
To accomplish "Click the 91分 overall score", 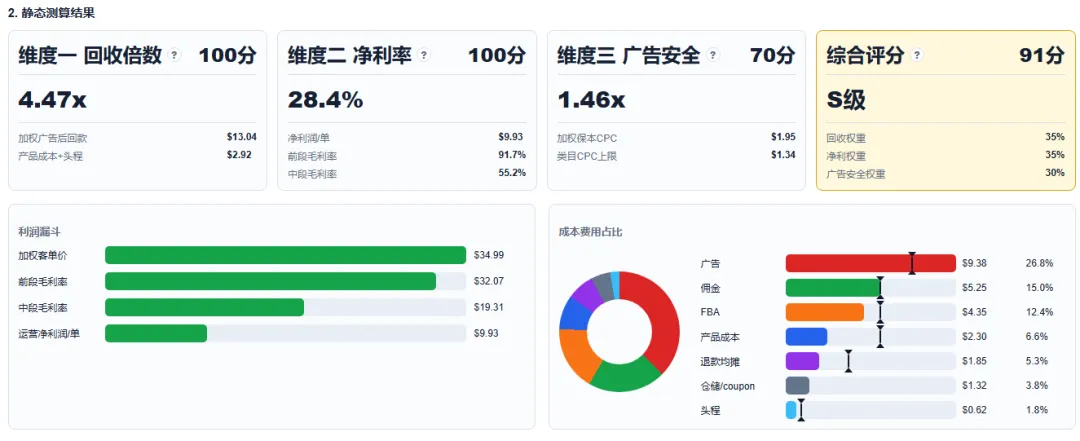I will (1042, 56).
